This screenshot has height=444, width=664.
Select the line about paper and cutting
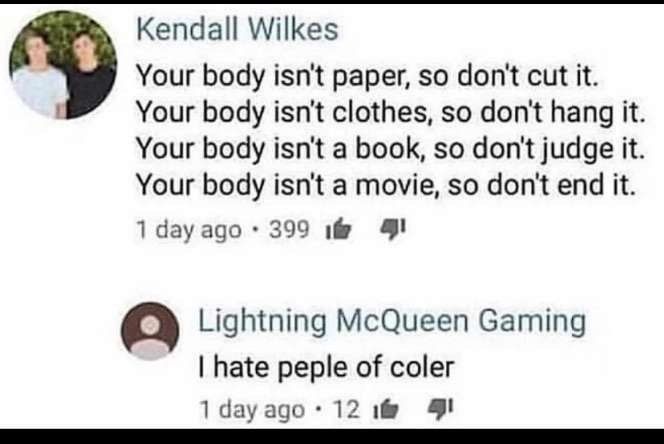click(x=368, y=77)
